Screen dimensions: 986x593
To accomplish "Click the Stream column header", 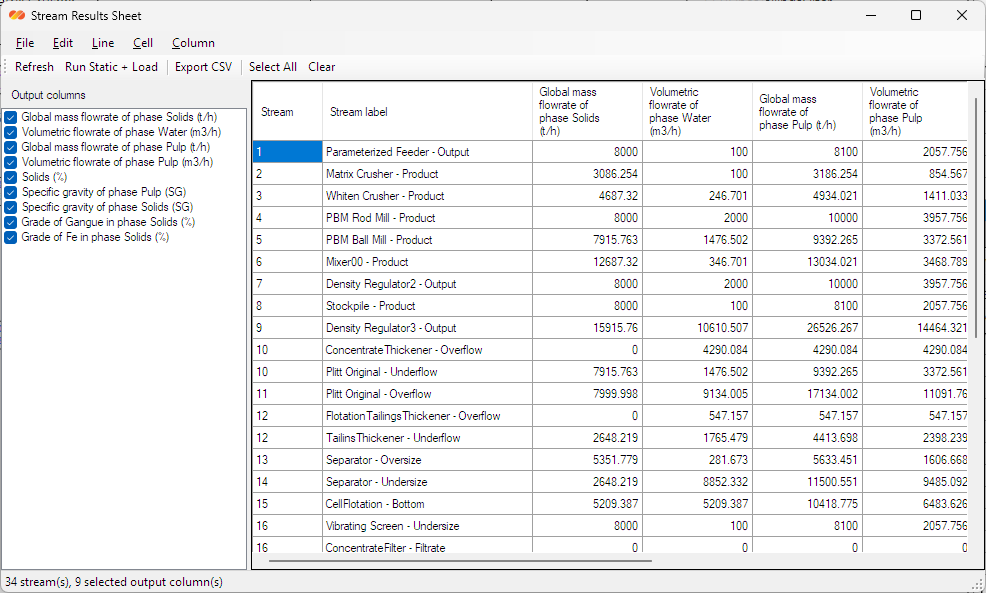I will click(287, 111).
